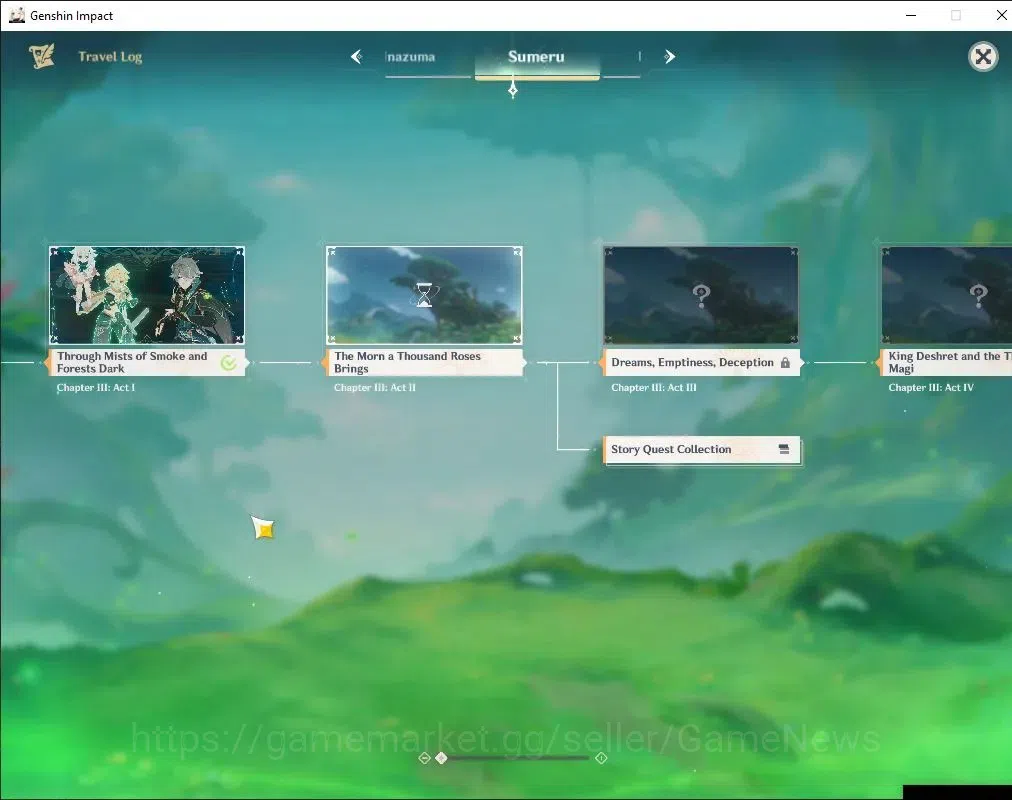The width and height of the screenshot is (1012, 800).
Task: Click the diamond handle on timeline slider
Action: [441, 758]
